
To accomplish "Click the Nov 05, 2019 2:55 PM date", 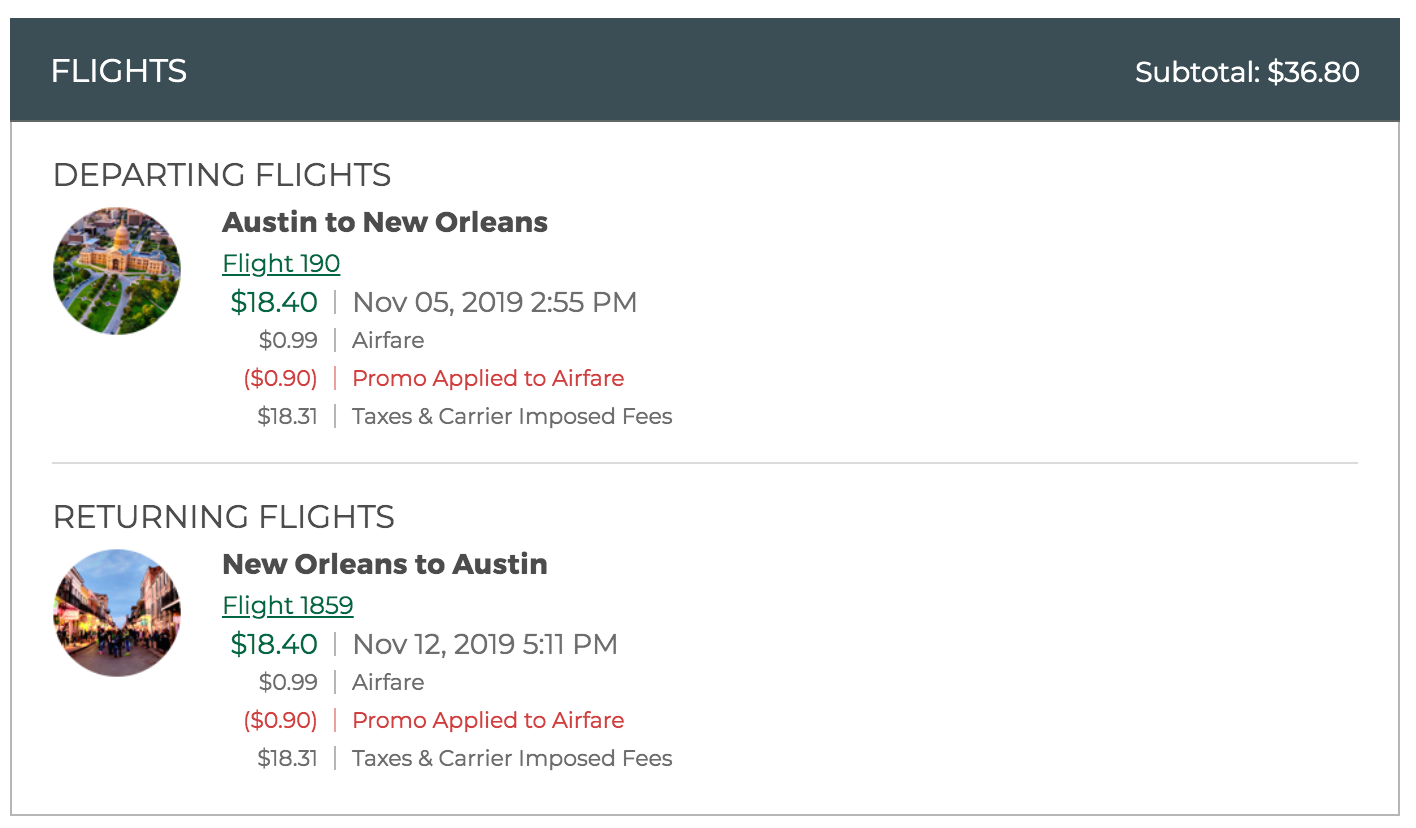I will point(495,302).
